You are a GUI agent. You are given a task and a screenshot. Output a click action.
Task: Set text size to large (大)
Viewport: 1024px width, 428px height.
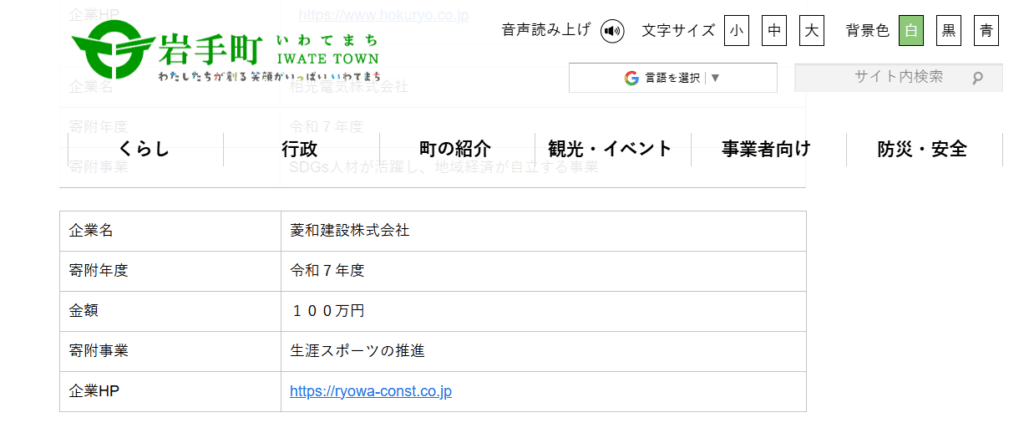[x=812, y=31]
